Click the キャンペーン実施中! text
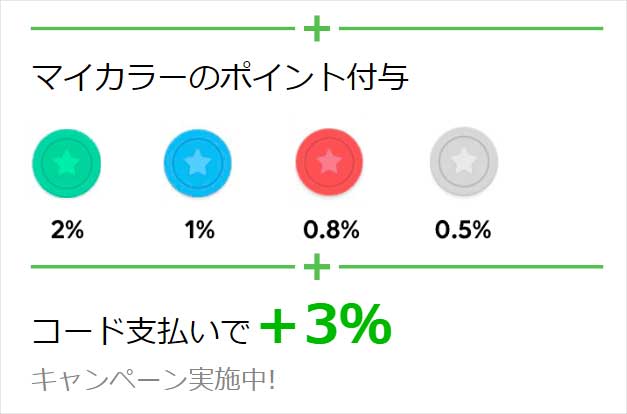This screenshot has height=414, width=627. pos(154,379)
